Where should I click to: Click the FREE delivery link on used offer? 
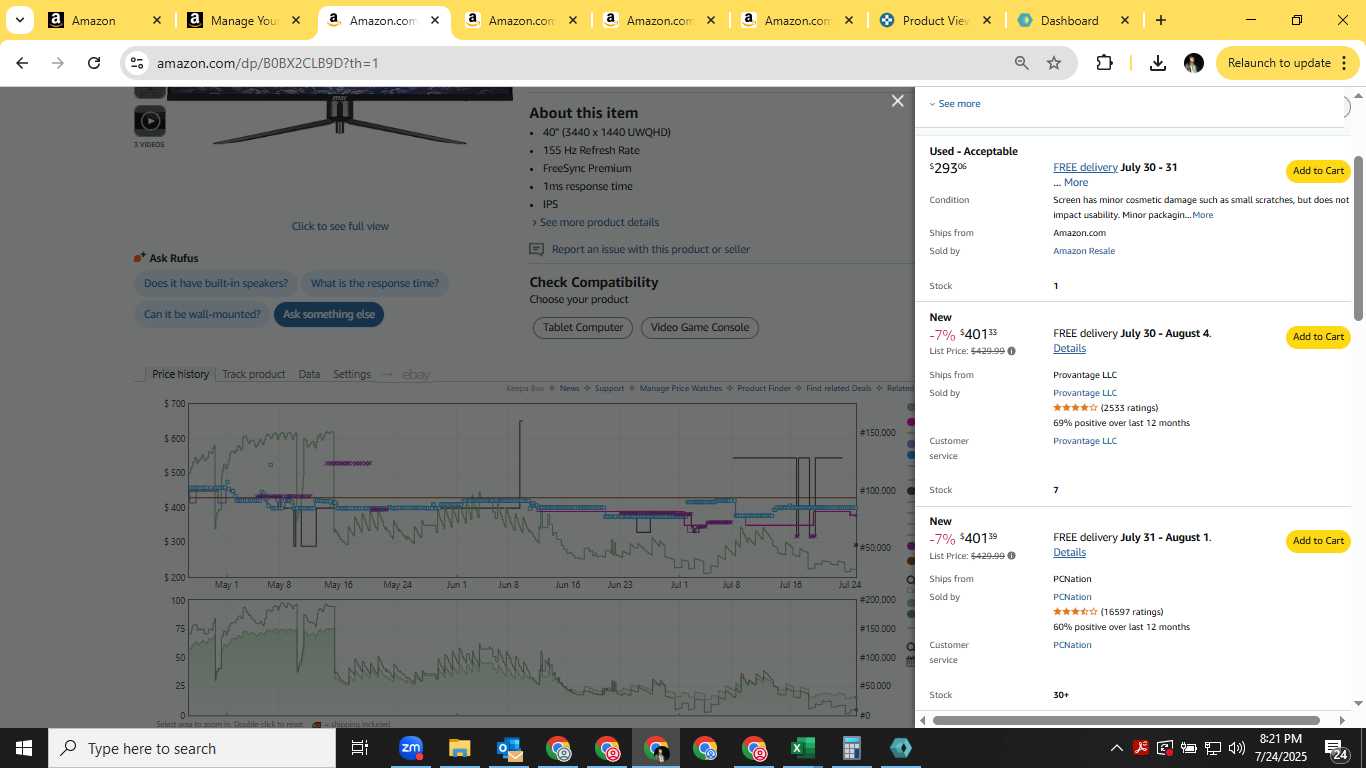coord(1085,167)
